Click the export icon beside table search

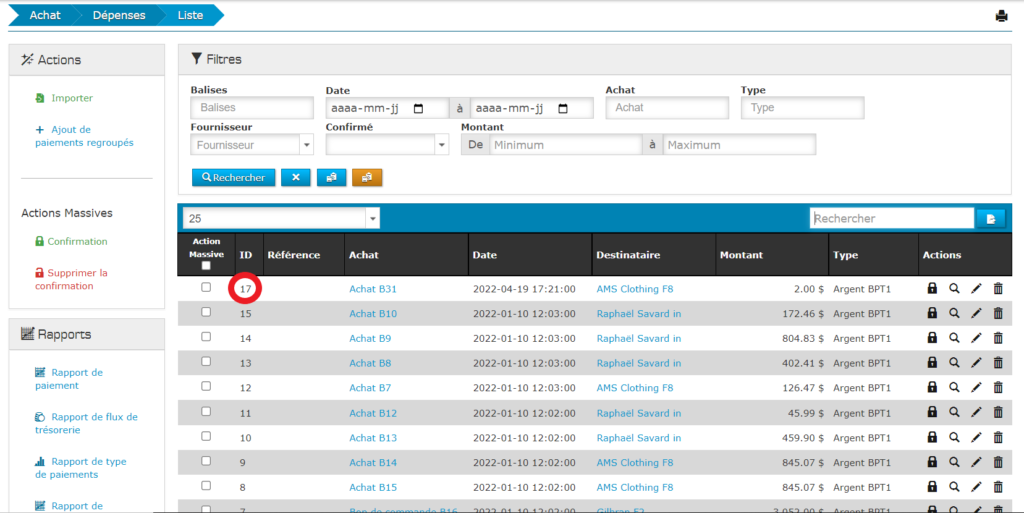point(991,218)
